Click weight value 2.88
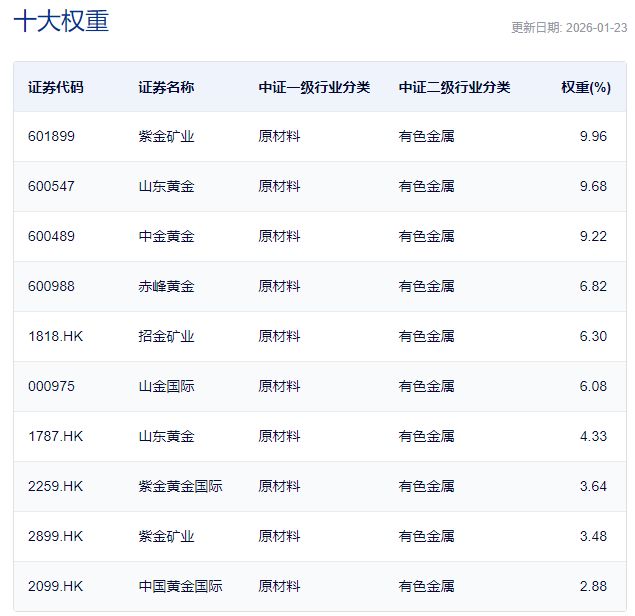The height and width of the screenshot is (616, 635). 593,586
